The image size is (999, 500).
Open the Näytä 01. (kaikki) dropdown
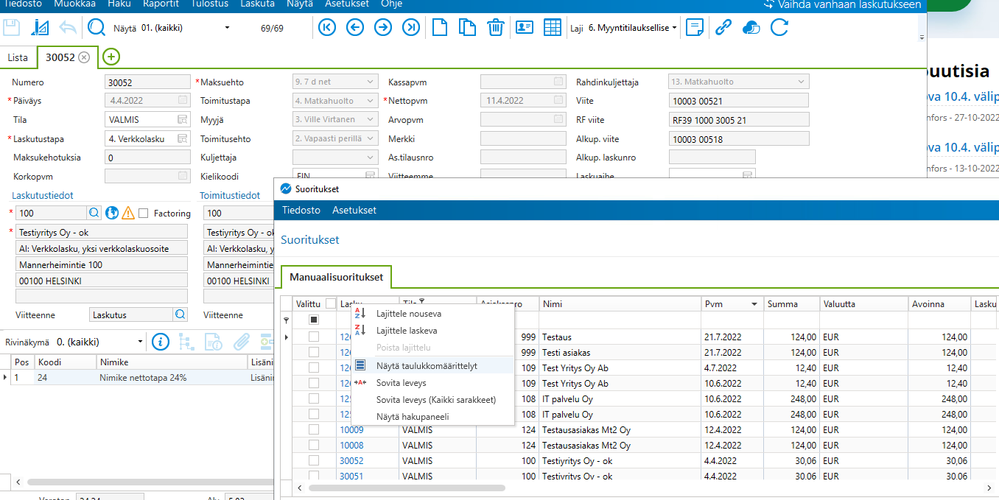pyautogui.click(x=226, y=27)
